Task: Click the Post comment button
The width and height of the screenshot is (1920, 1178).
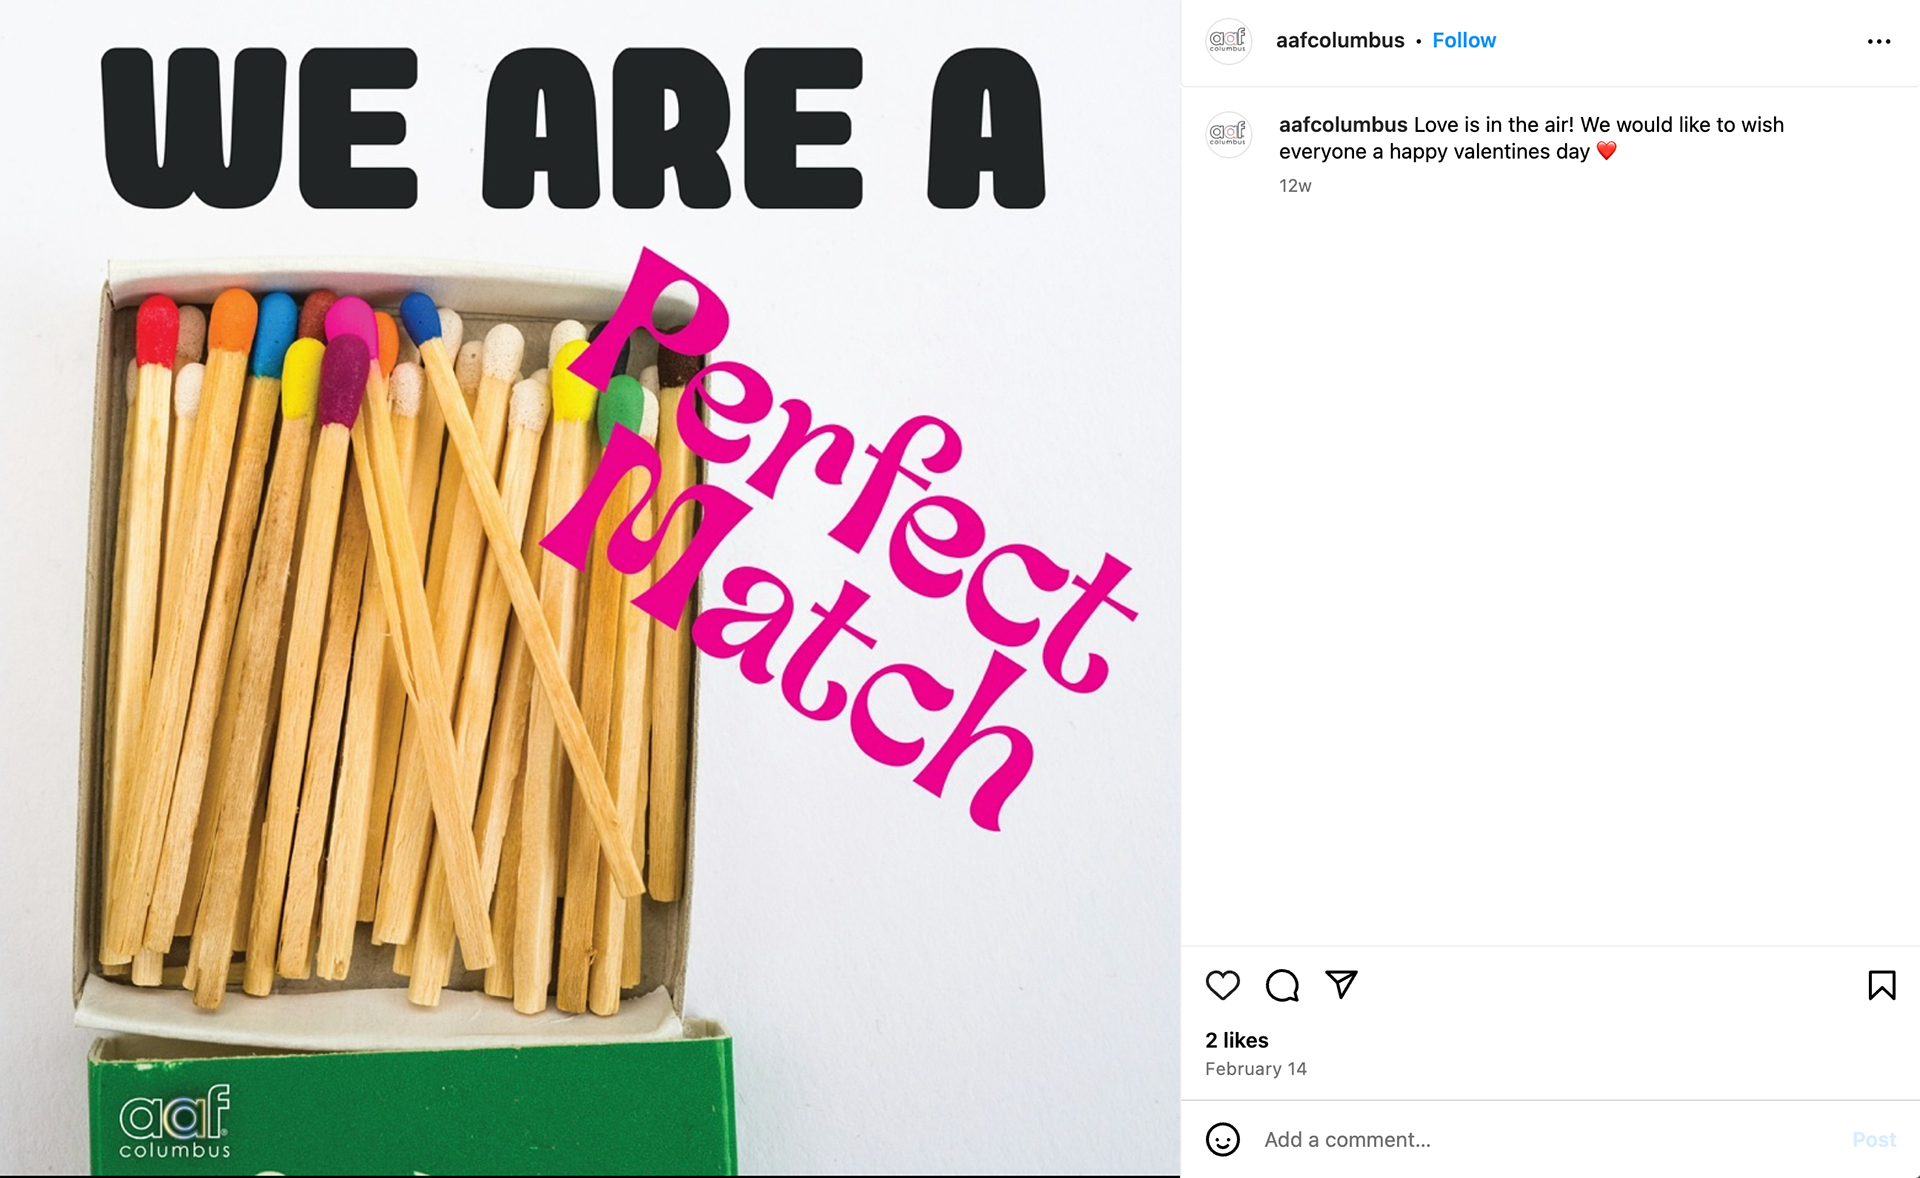Action: pyautogui.click(x=1874, y=1139)
